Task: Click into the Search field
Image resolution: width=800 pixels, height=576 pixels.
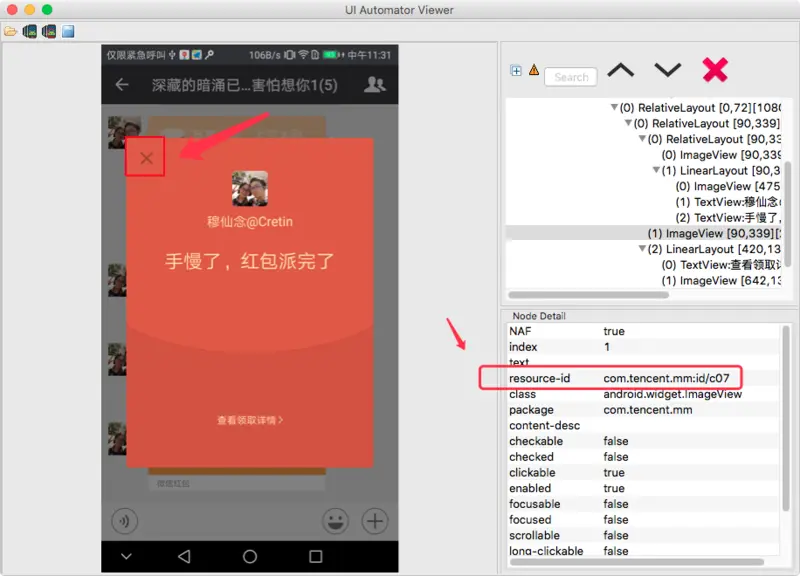Action: 571,77
